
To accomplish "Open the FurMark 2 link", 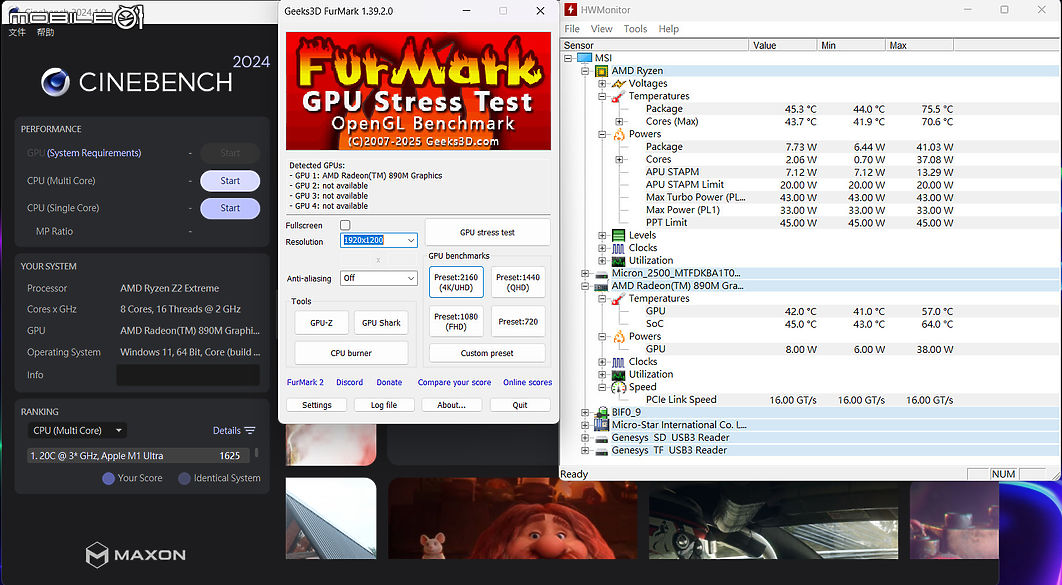I will point(305,383).
